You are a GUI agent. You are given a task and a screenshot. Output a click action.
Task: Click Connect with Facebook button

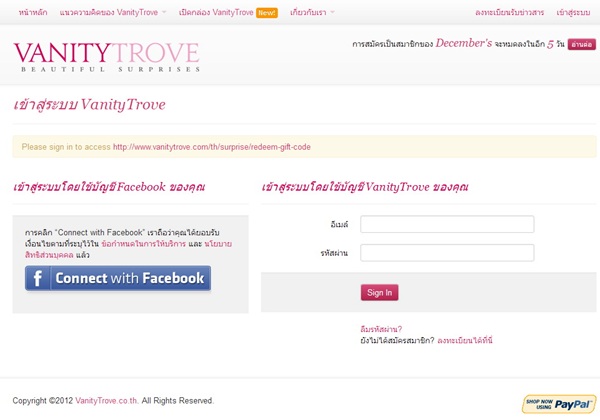click(x=118, y=278)
